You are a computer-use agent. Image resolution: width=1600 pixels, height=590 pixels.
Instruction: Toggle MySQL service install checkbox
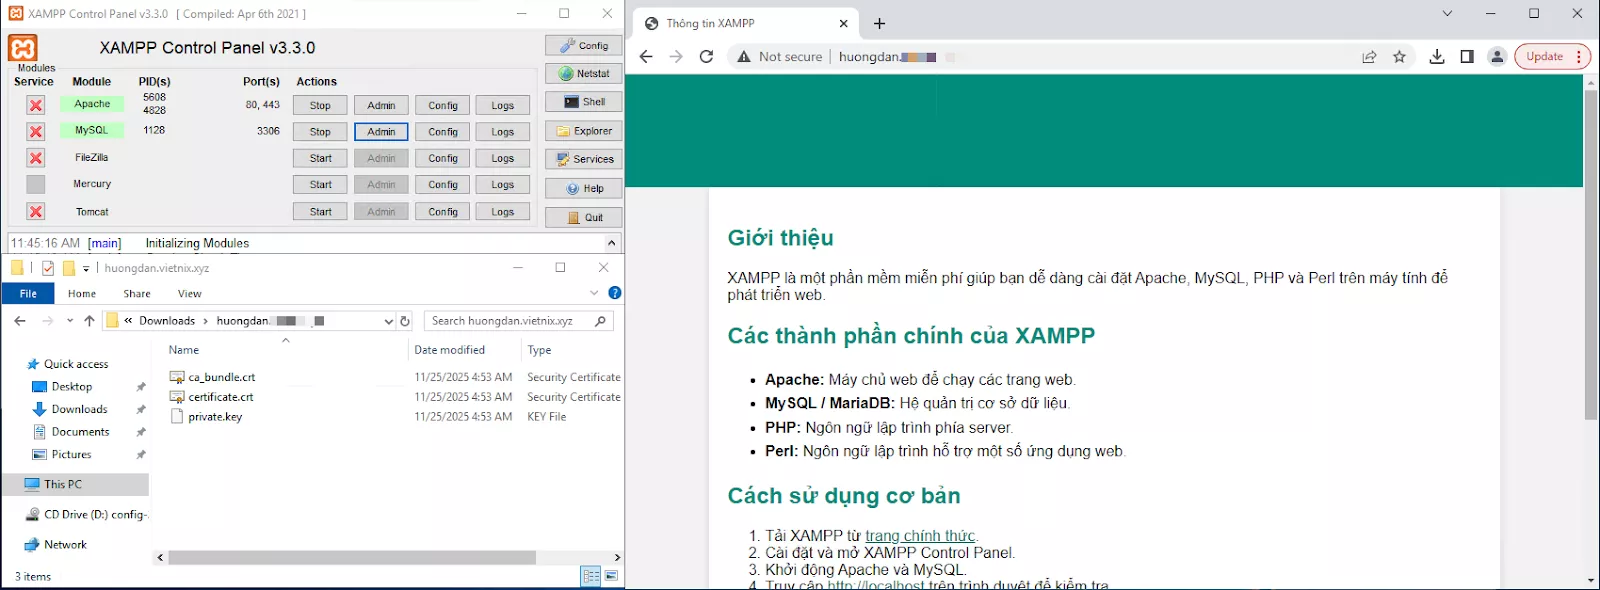click(36, 131)
